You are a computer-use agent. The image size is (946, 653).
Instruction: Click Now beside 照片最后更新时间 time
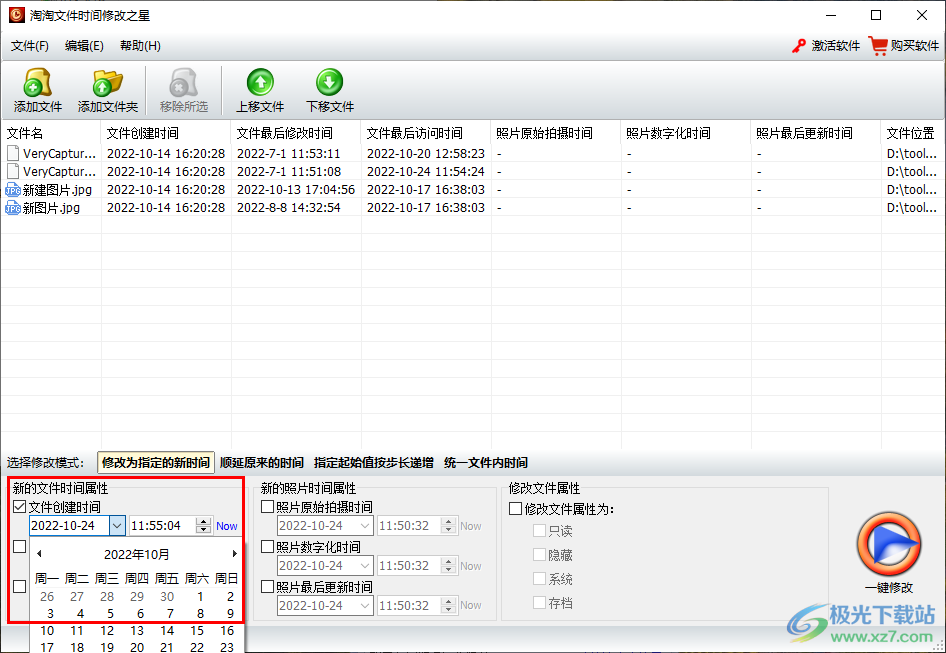point(471,605)
